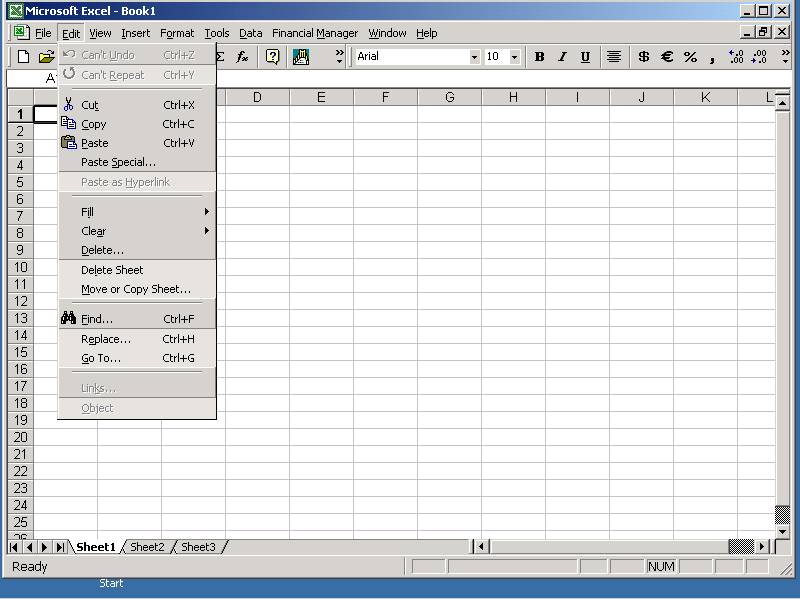This screenshot has width=800, height=600.
Task: Toggle Bold formatting
Action: (540, 57)
